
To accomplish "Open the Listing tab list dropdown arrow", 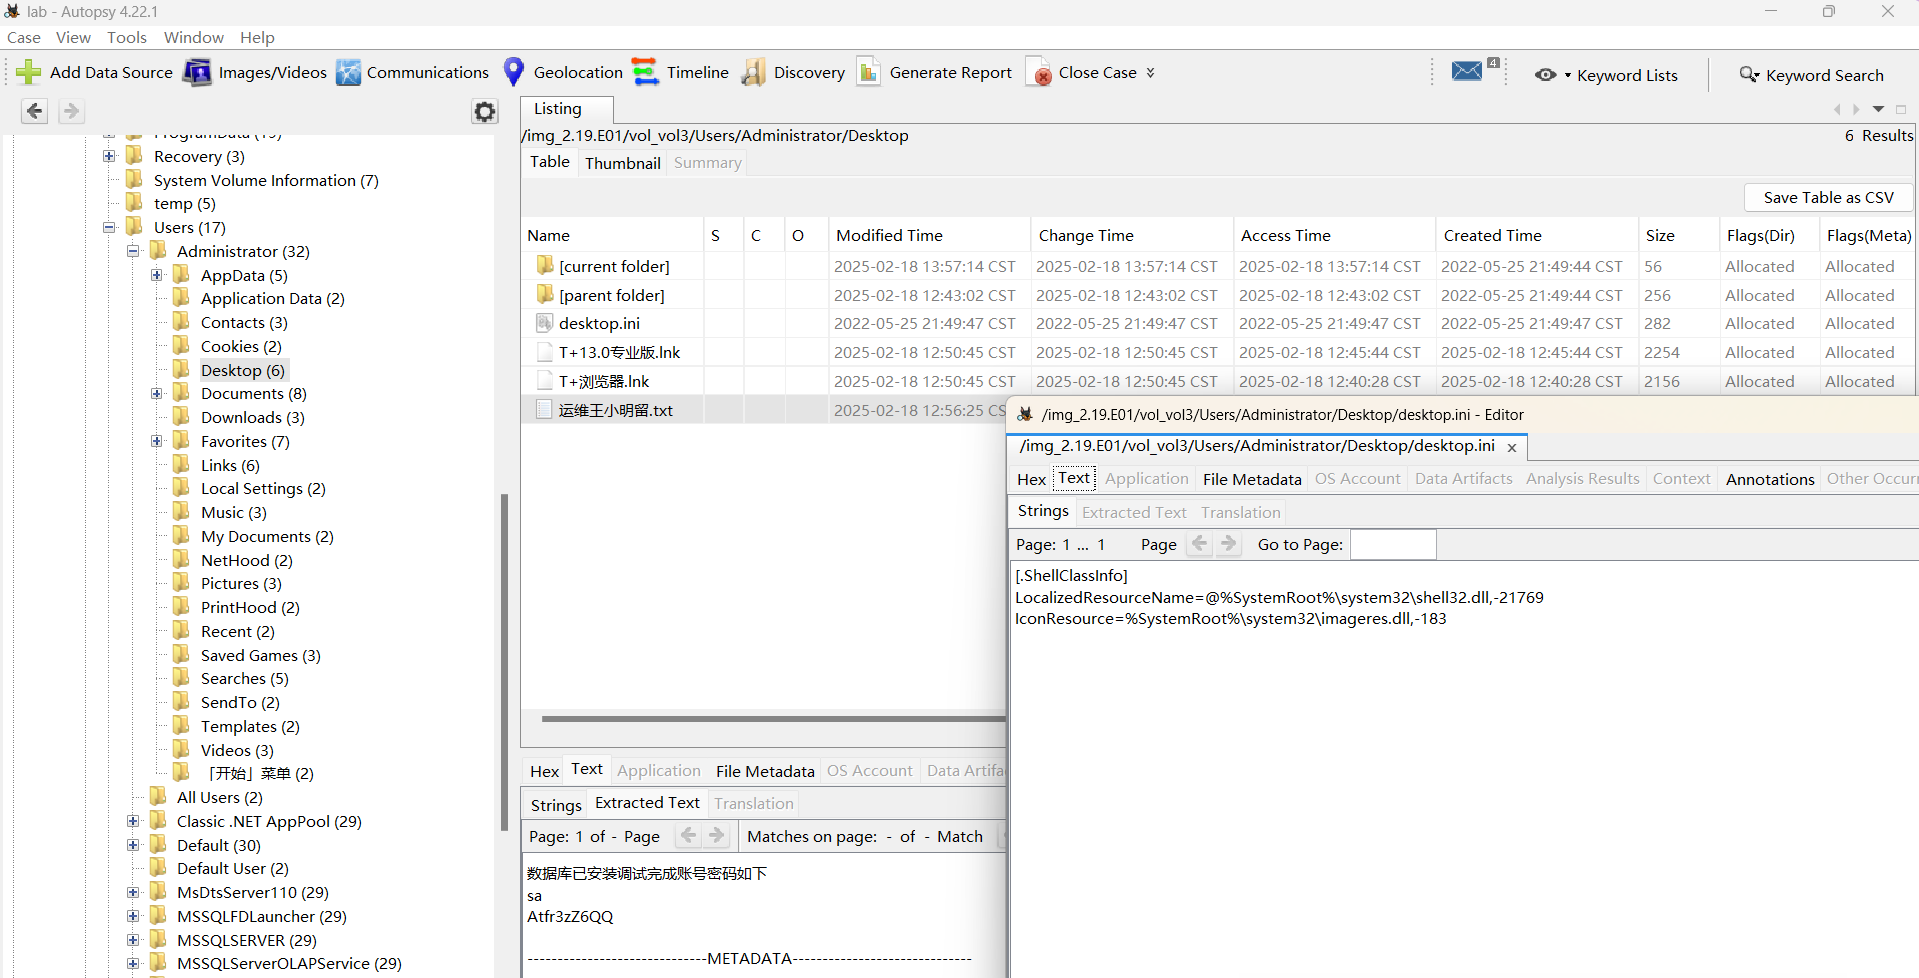I will coord(1878,109).
